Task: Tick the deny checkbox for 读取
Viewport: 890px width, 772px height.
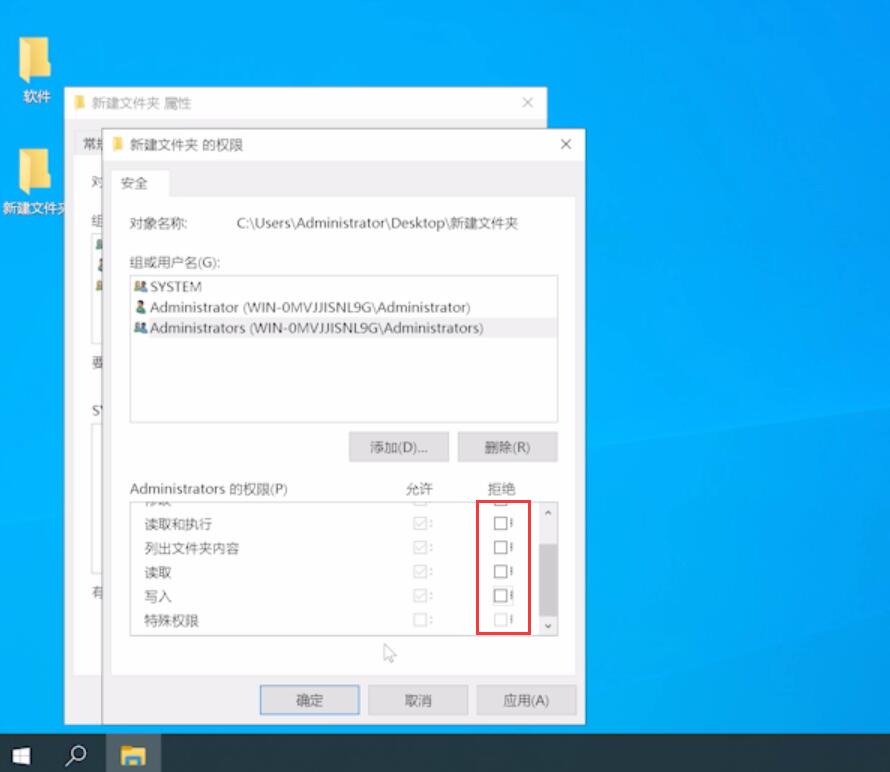Action: [x=500, y=571]
